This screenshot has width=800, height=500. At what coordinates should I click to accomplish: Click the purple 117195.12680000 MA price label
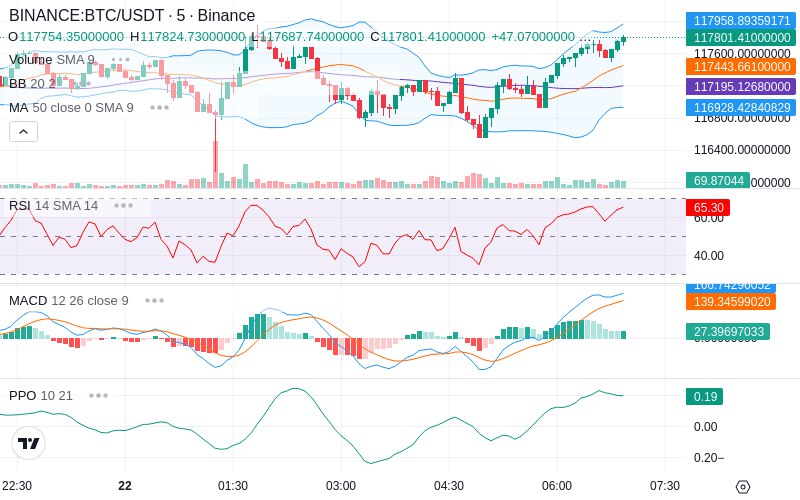pos(741,86)
